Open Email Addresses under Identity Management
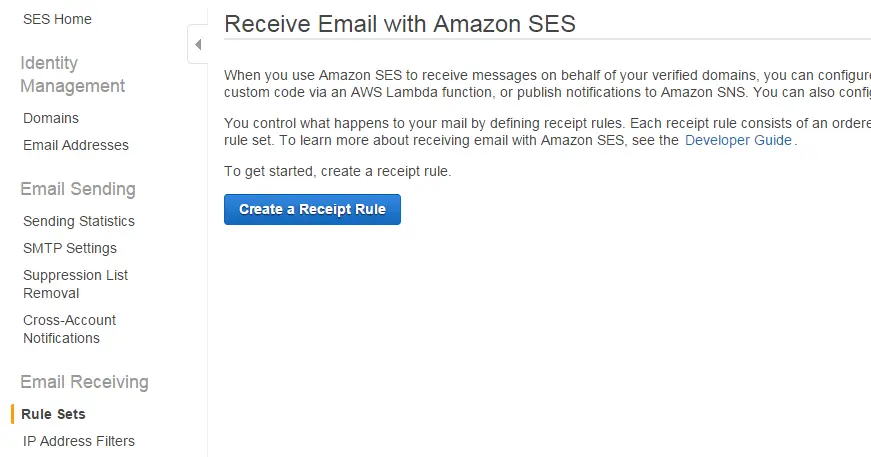 tap(76, 145)
